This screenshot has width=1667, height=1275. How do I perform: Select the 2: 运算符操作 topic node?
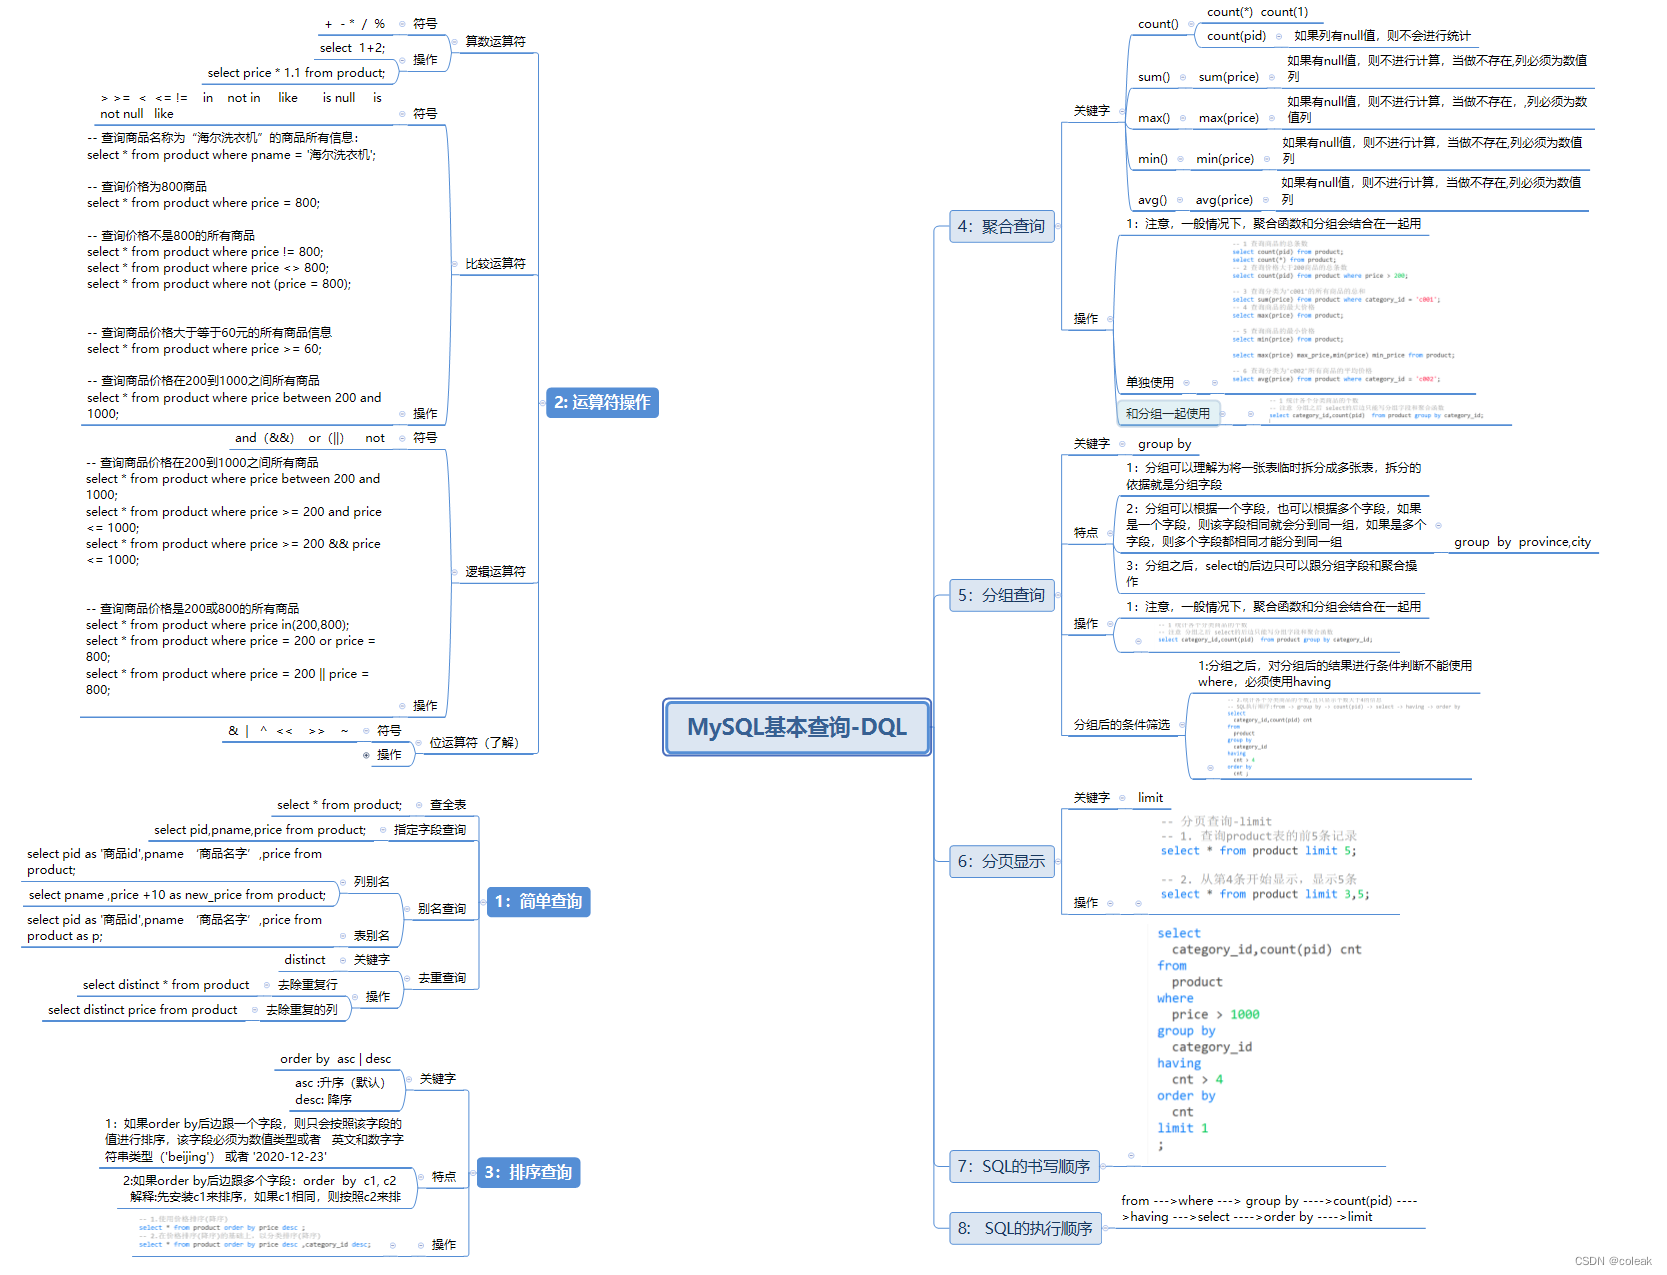[x=602, y=403]
